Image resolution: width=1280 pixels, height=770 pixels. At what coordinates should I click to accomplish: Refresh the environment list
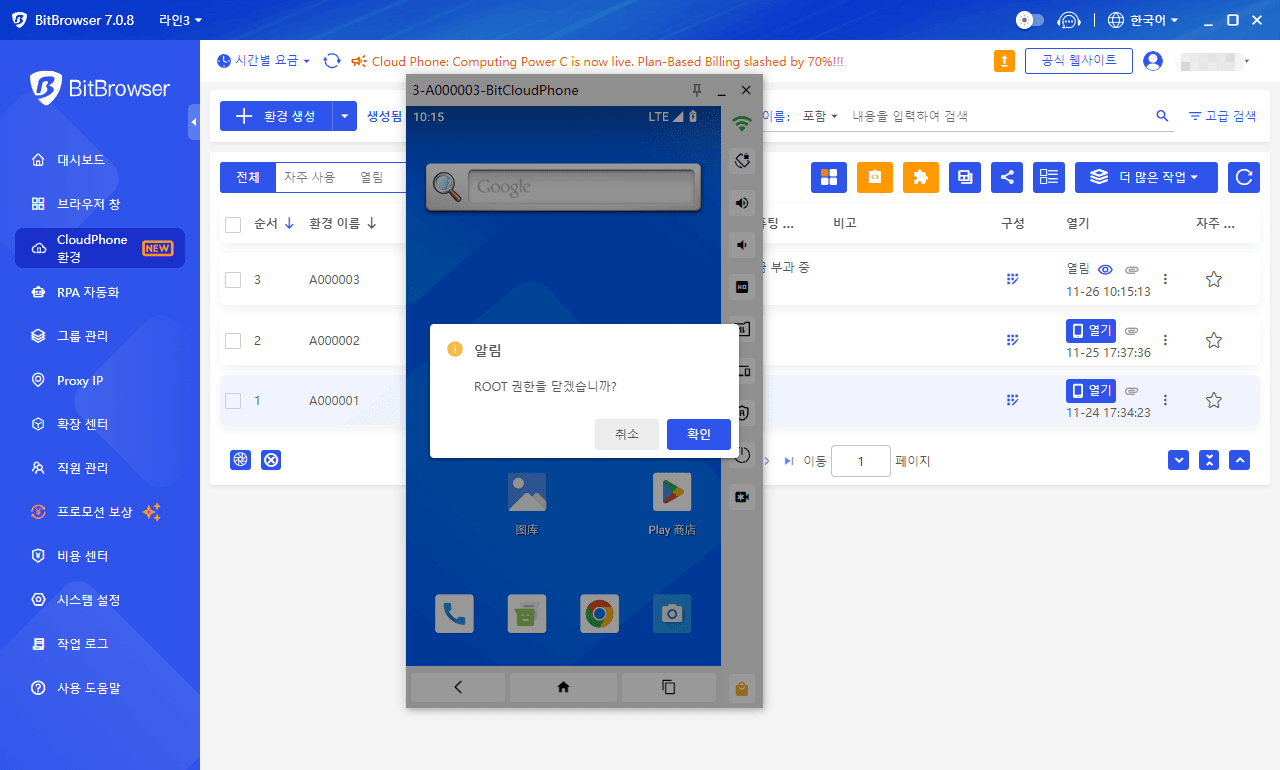[1243, 177]
